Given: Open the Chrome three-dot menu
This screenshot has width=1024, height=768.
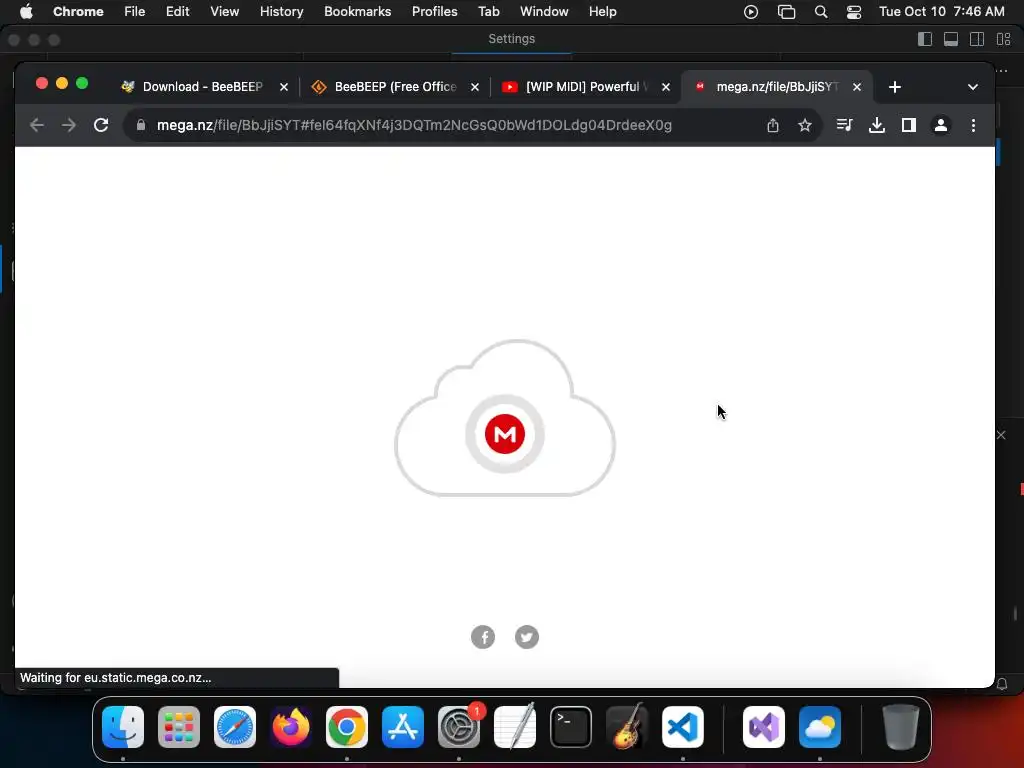Looking at the screenshot, I should click(973, 125).
